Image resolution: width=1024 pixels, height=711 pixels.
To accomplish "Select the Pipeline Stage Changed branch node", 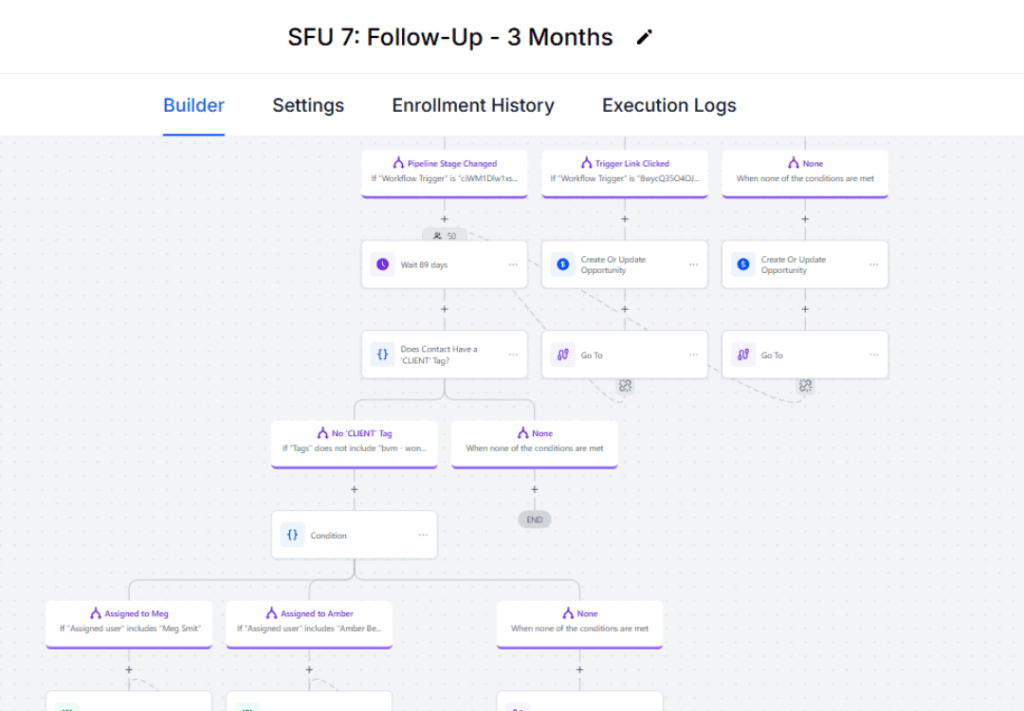I will pos(444,172).
